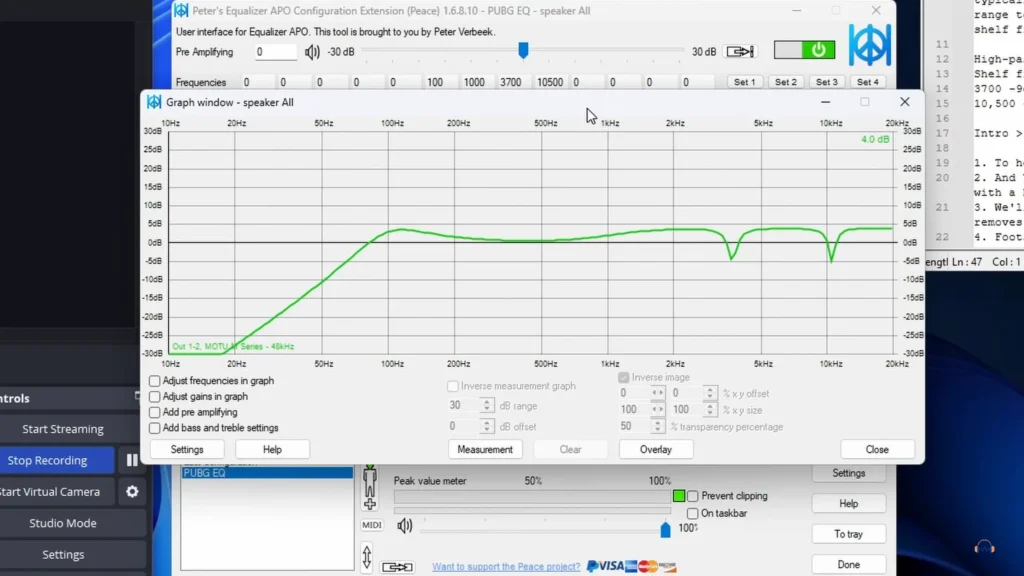Select Set 4 preset
This screenshot has width=1024, height=576.
point(868,82)
